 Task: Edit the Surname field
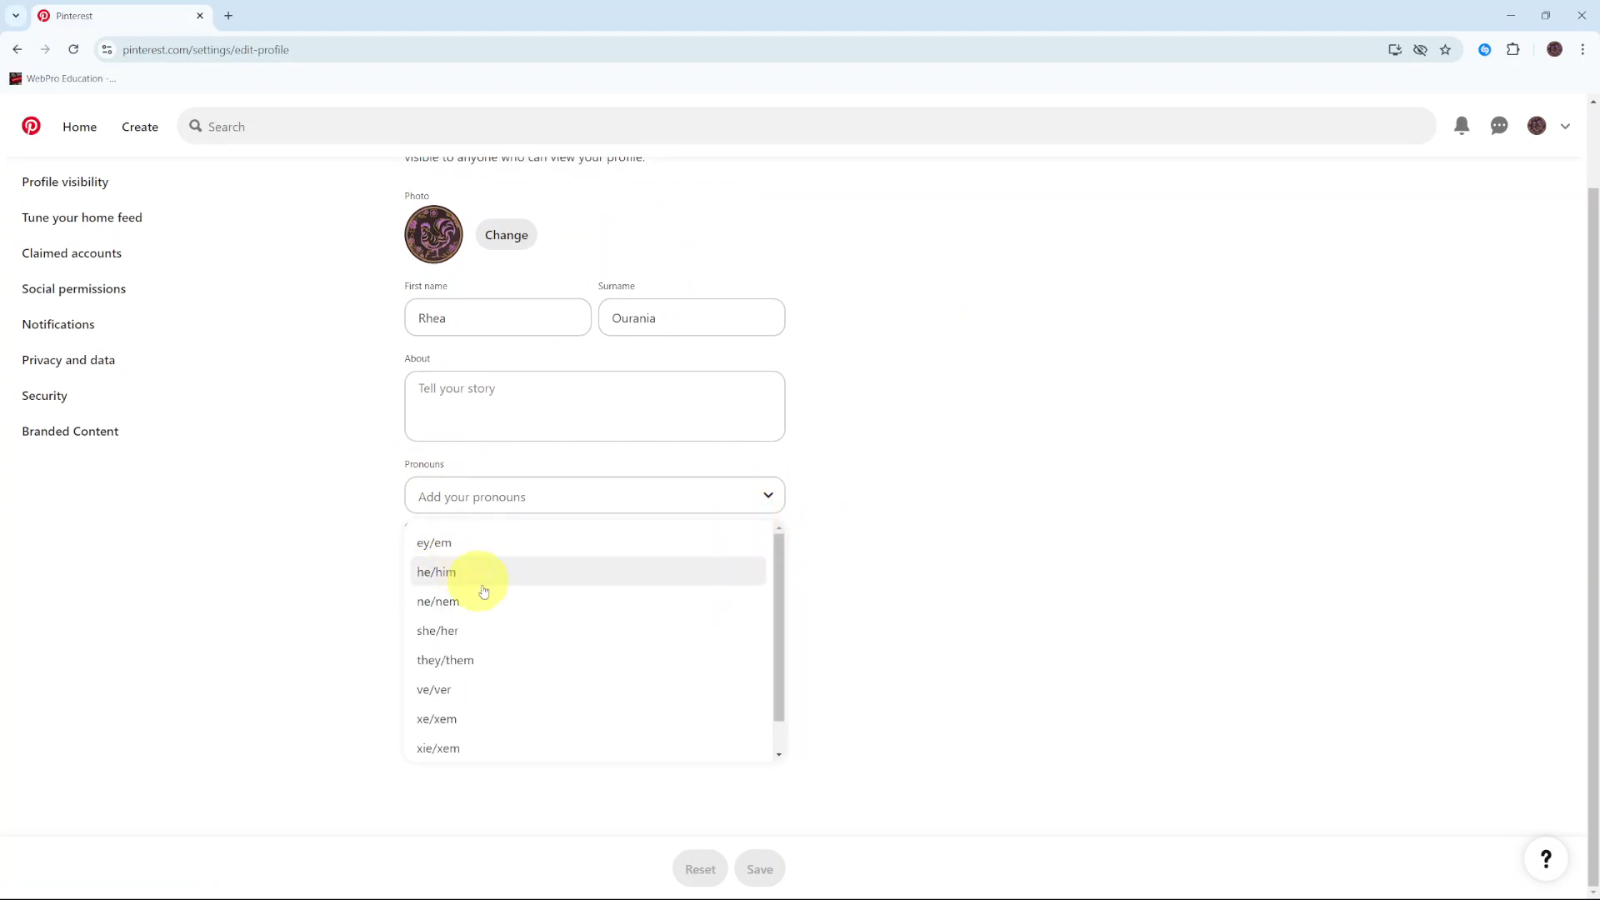coord(691,317)
